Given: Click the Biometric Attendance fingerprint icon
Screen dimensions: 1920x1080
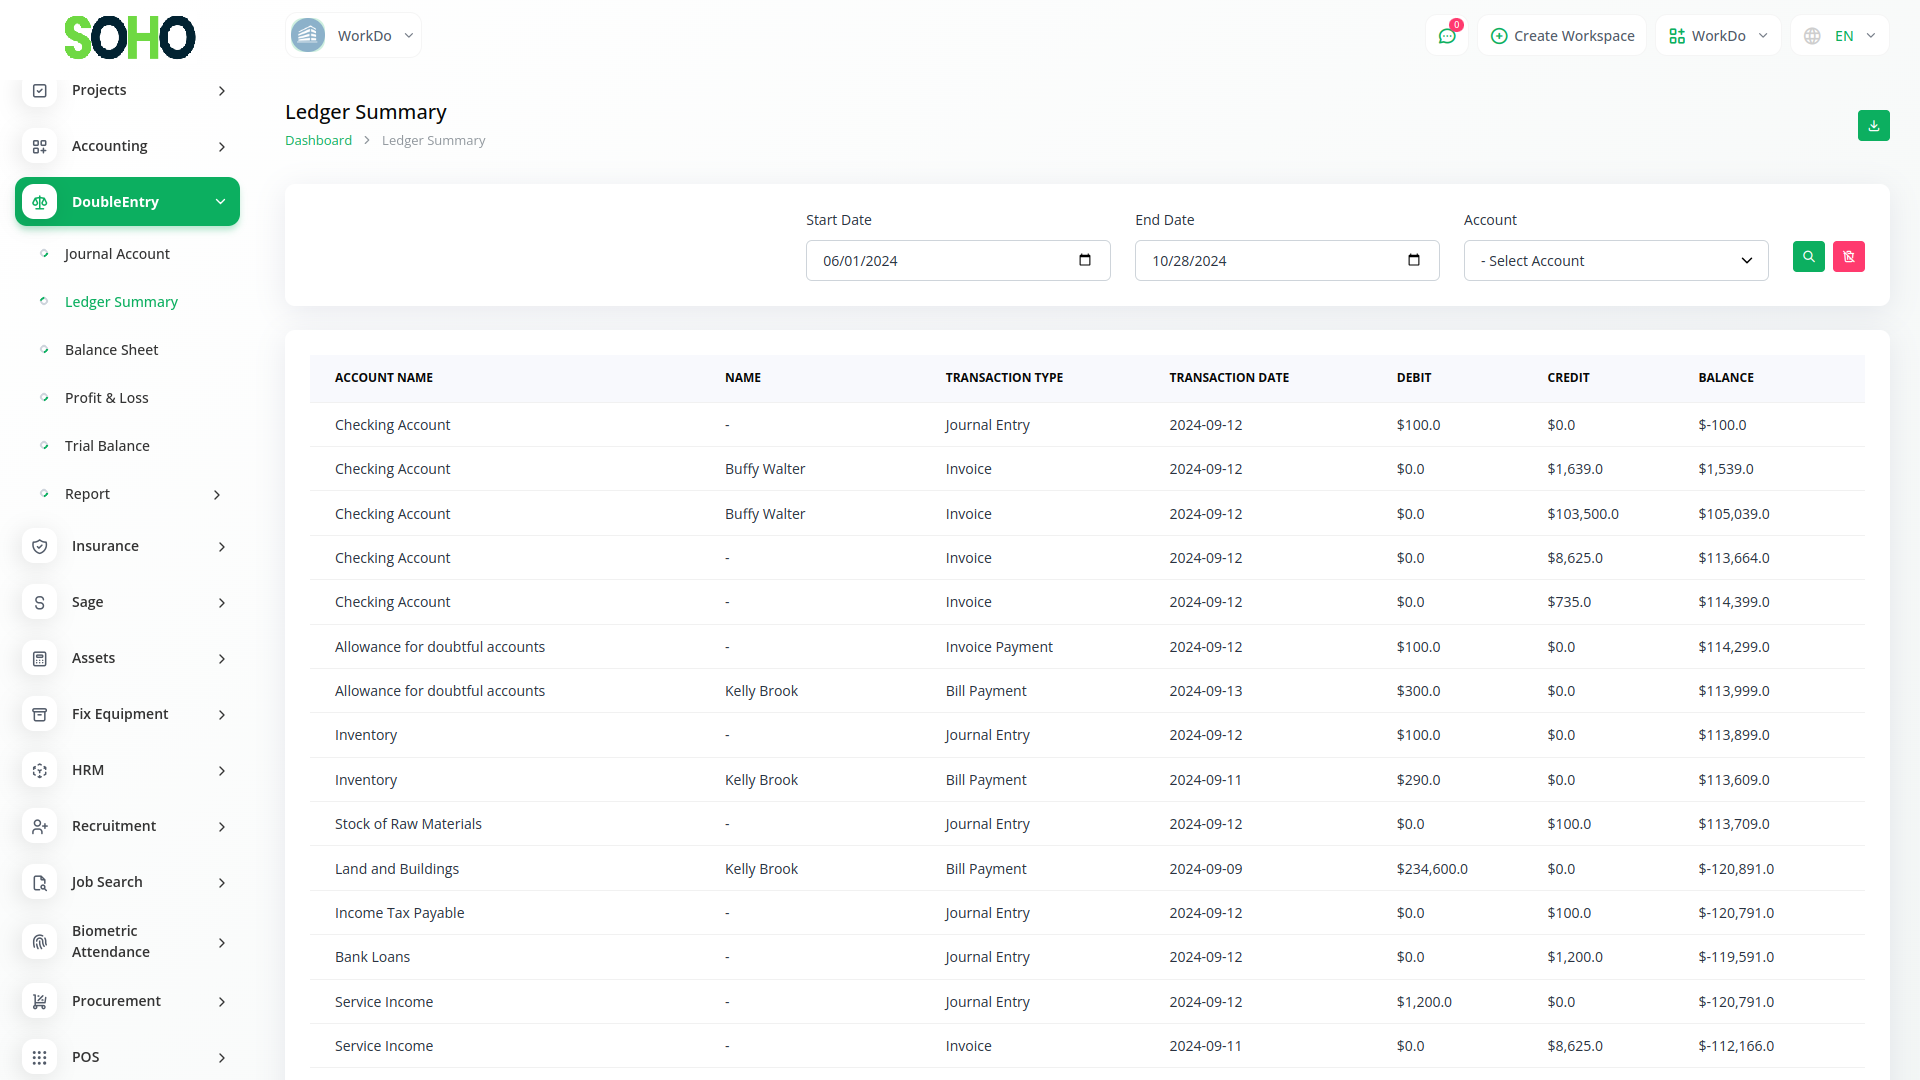Looking at the screenshot, I should coord(40,942).
